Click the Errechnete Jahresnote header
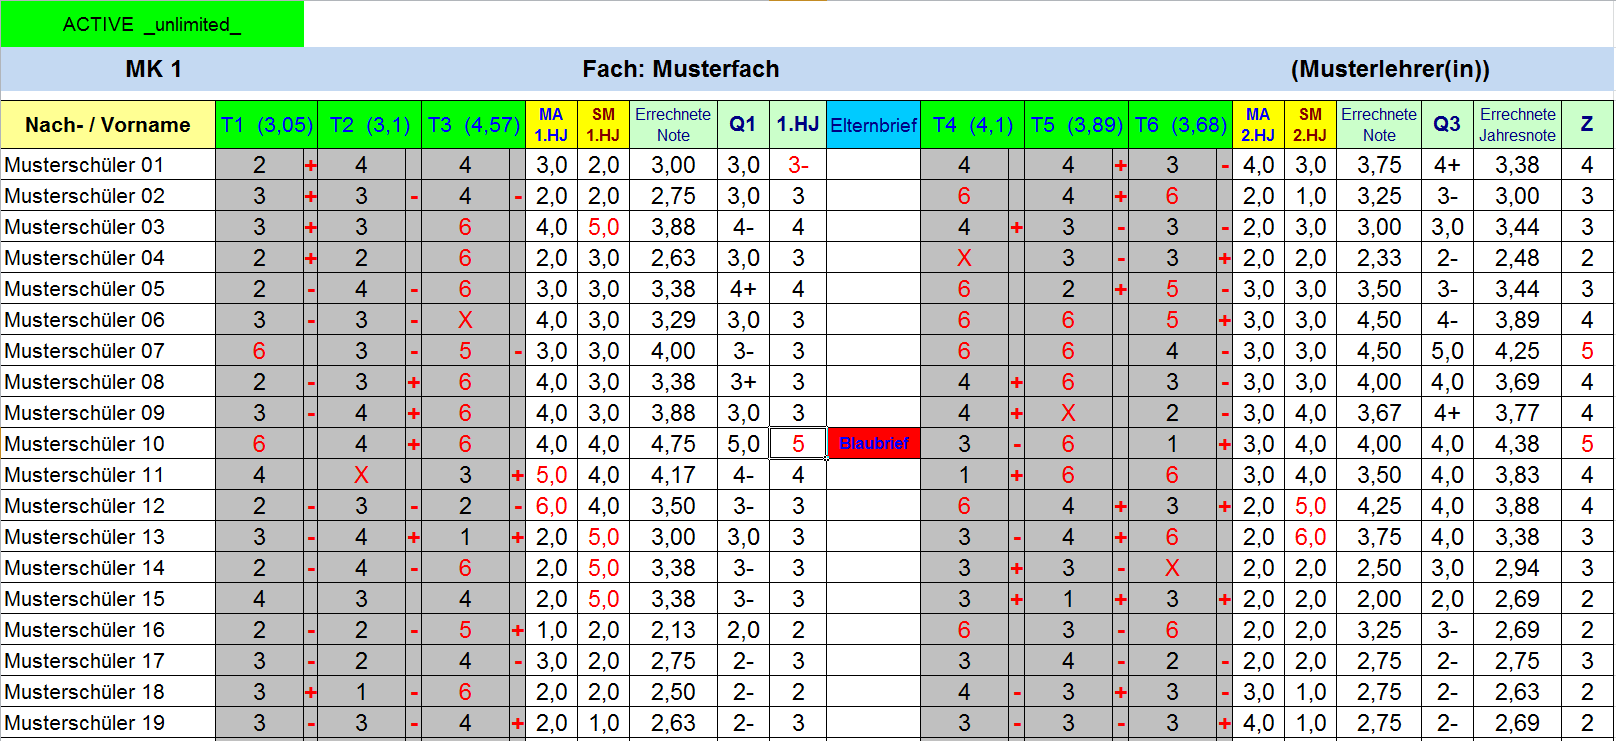 click(1517, 125)
